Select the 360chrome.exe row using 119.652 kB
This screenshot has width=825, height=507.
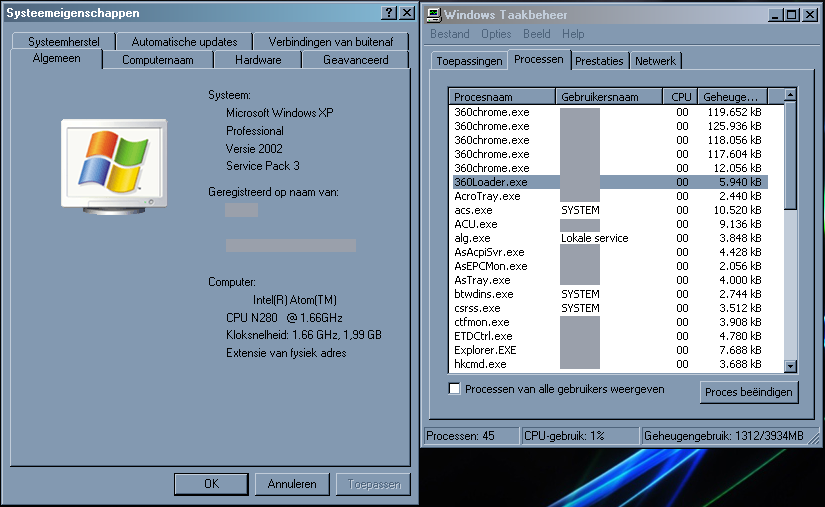point(609,112)
